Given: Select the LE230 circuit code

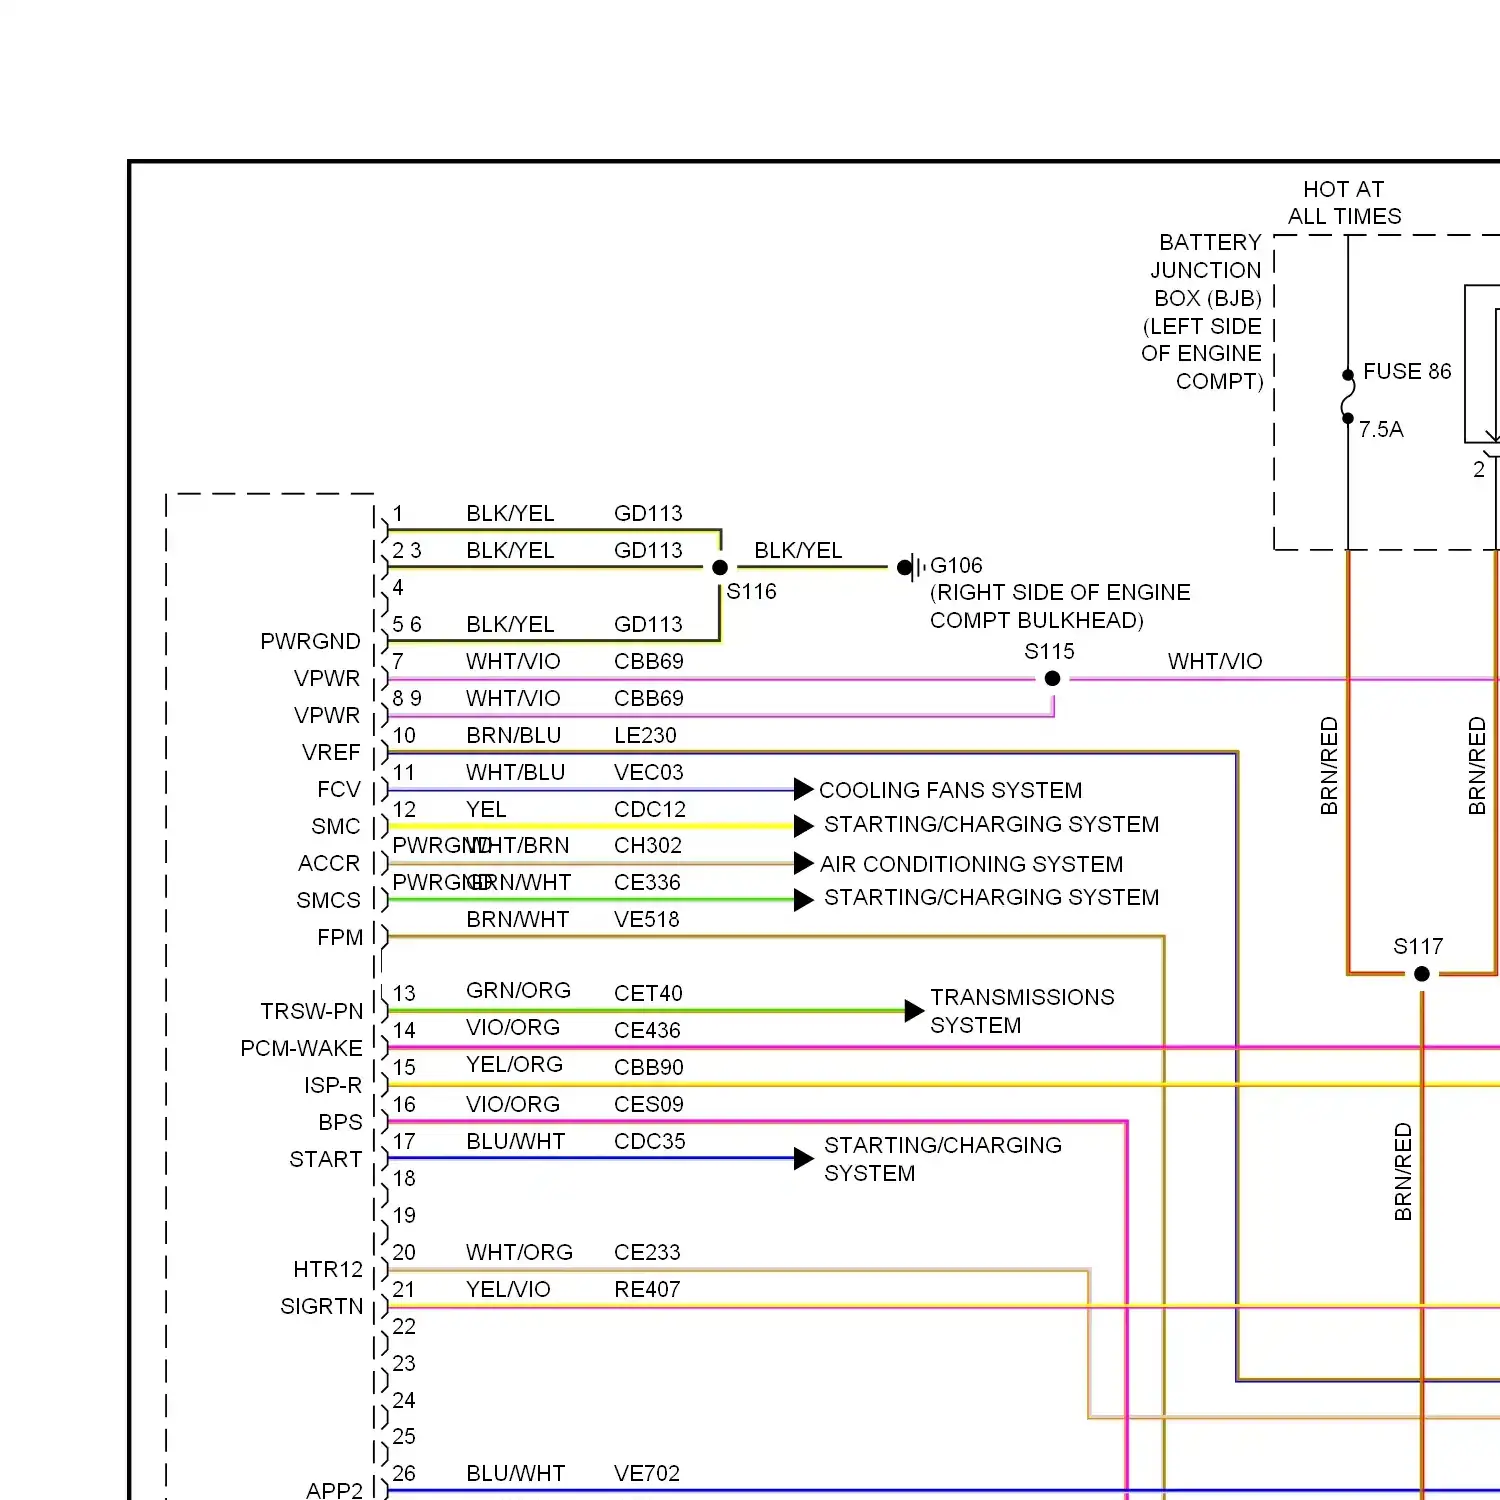Looking at the screenshot, I should pos(645,735).
